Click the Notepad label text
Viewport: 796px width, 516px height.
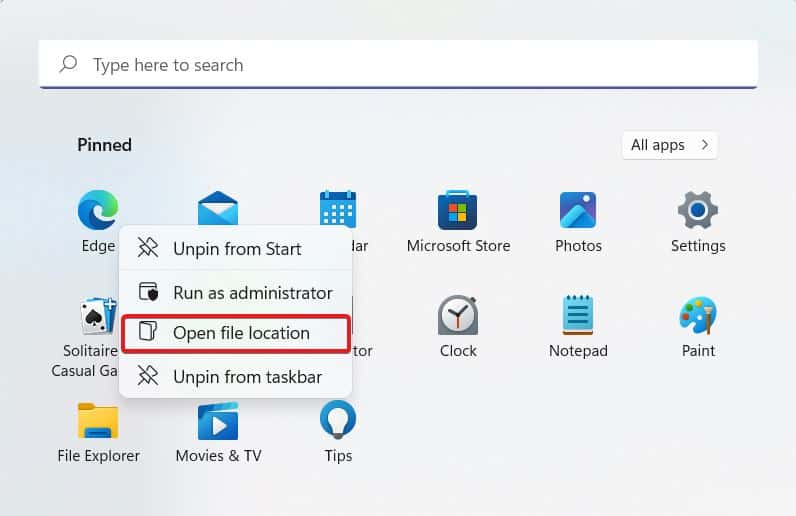pyautogui.click(x=578, y=351)
